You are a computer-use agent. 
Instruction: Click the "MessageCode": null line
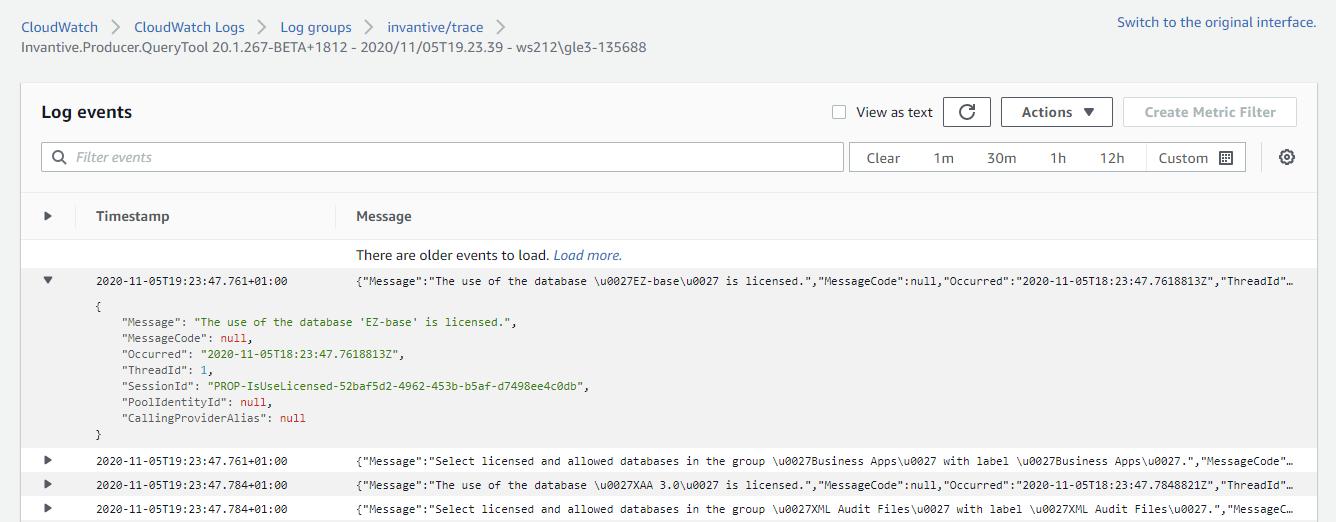coord(187,338)
